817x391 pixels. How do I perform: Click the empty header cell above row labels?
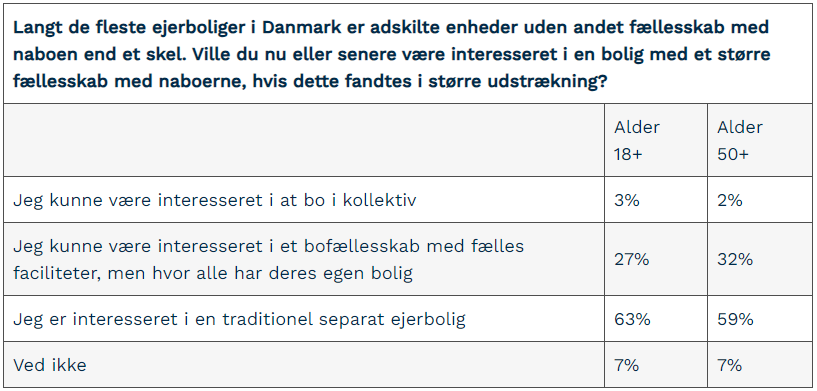[304, 140]
